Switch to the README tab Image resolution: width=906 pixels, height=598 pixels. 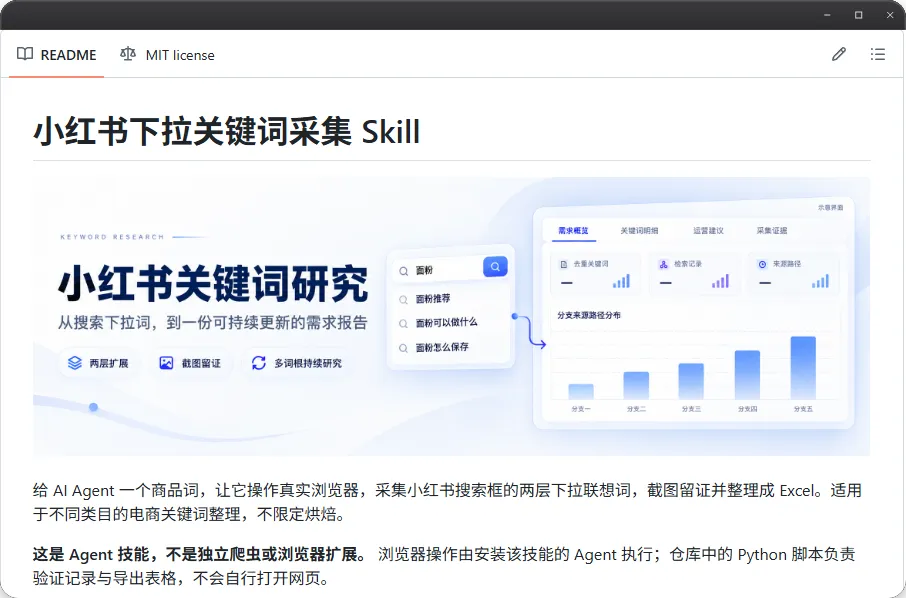(x=57, y=55)
